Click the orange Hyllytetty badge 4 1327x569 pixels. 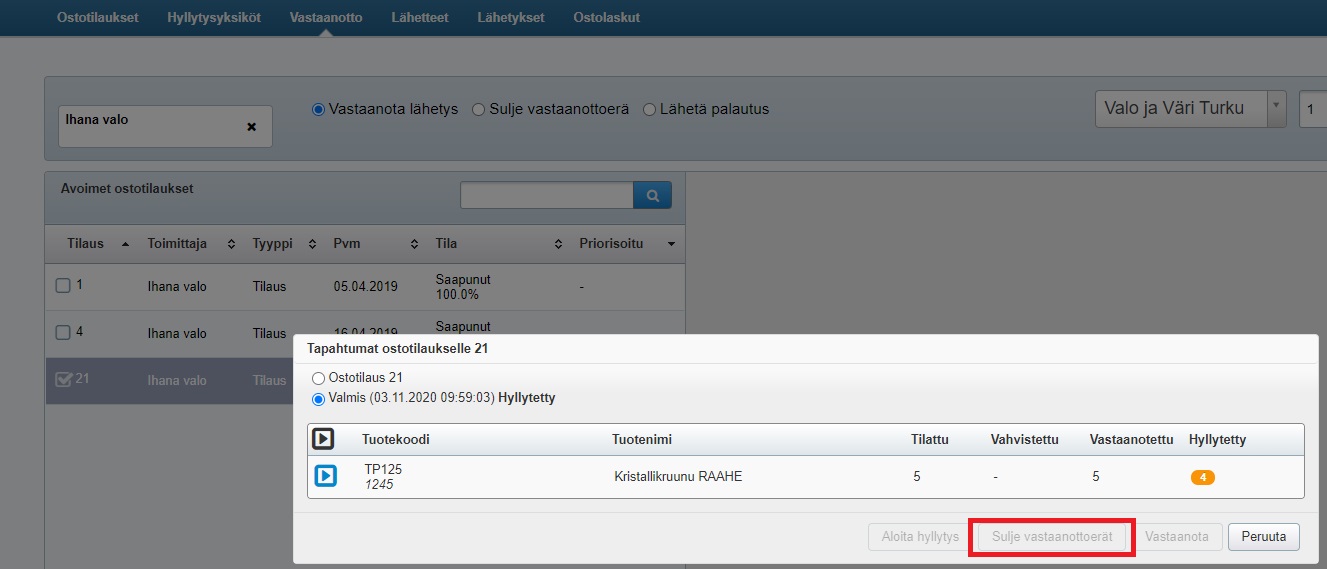point(1203,477)
